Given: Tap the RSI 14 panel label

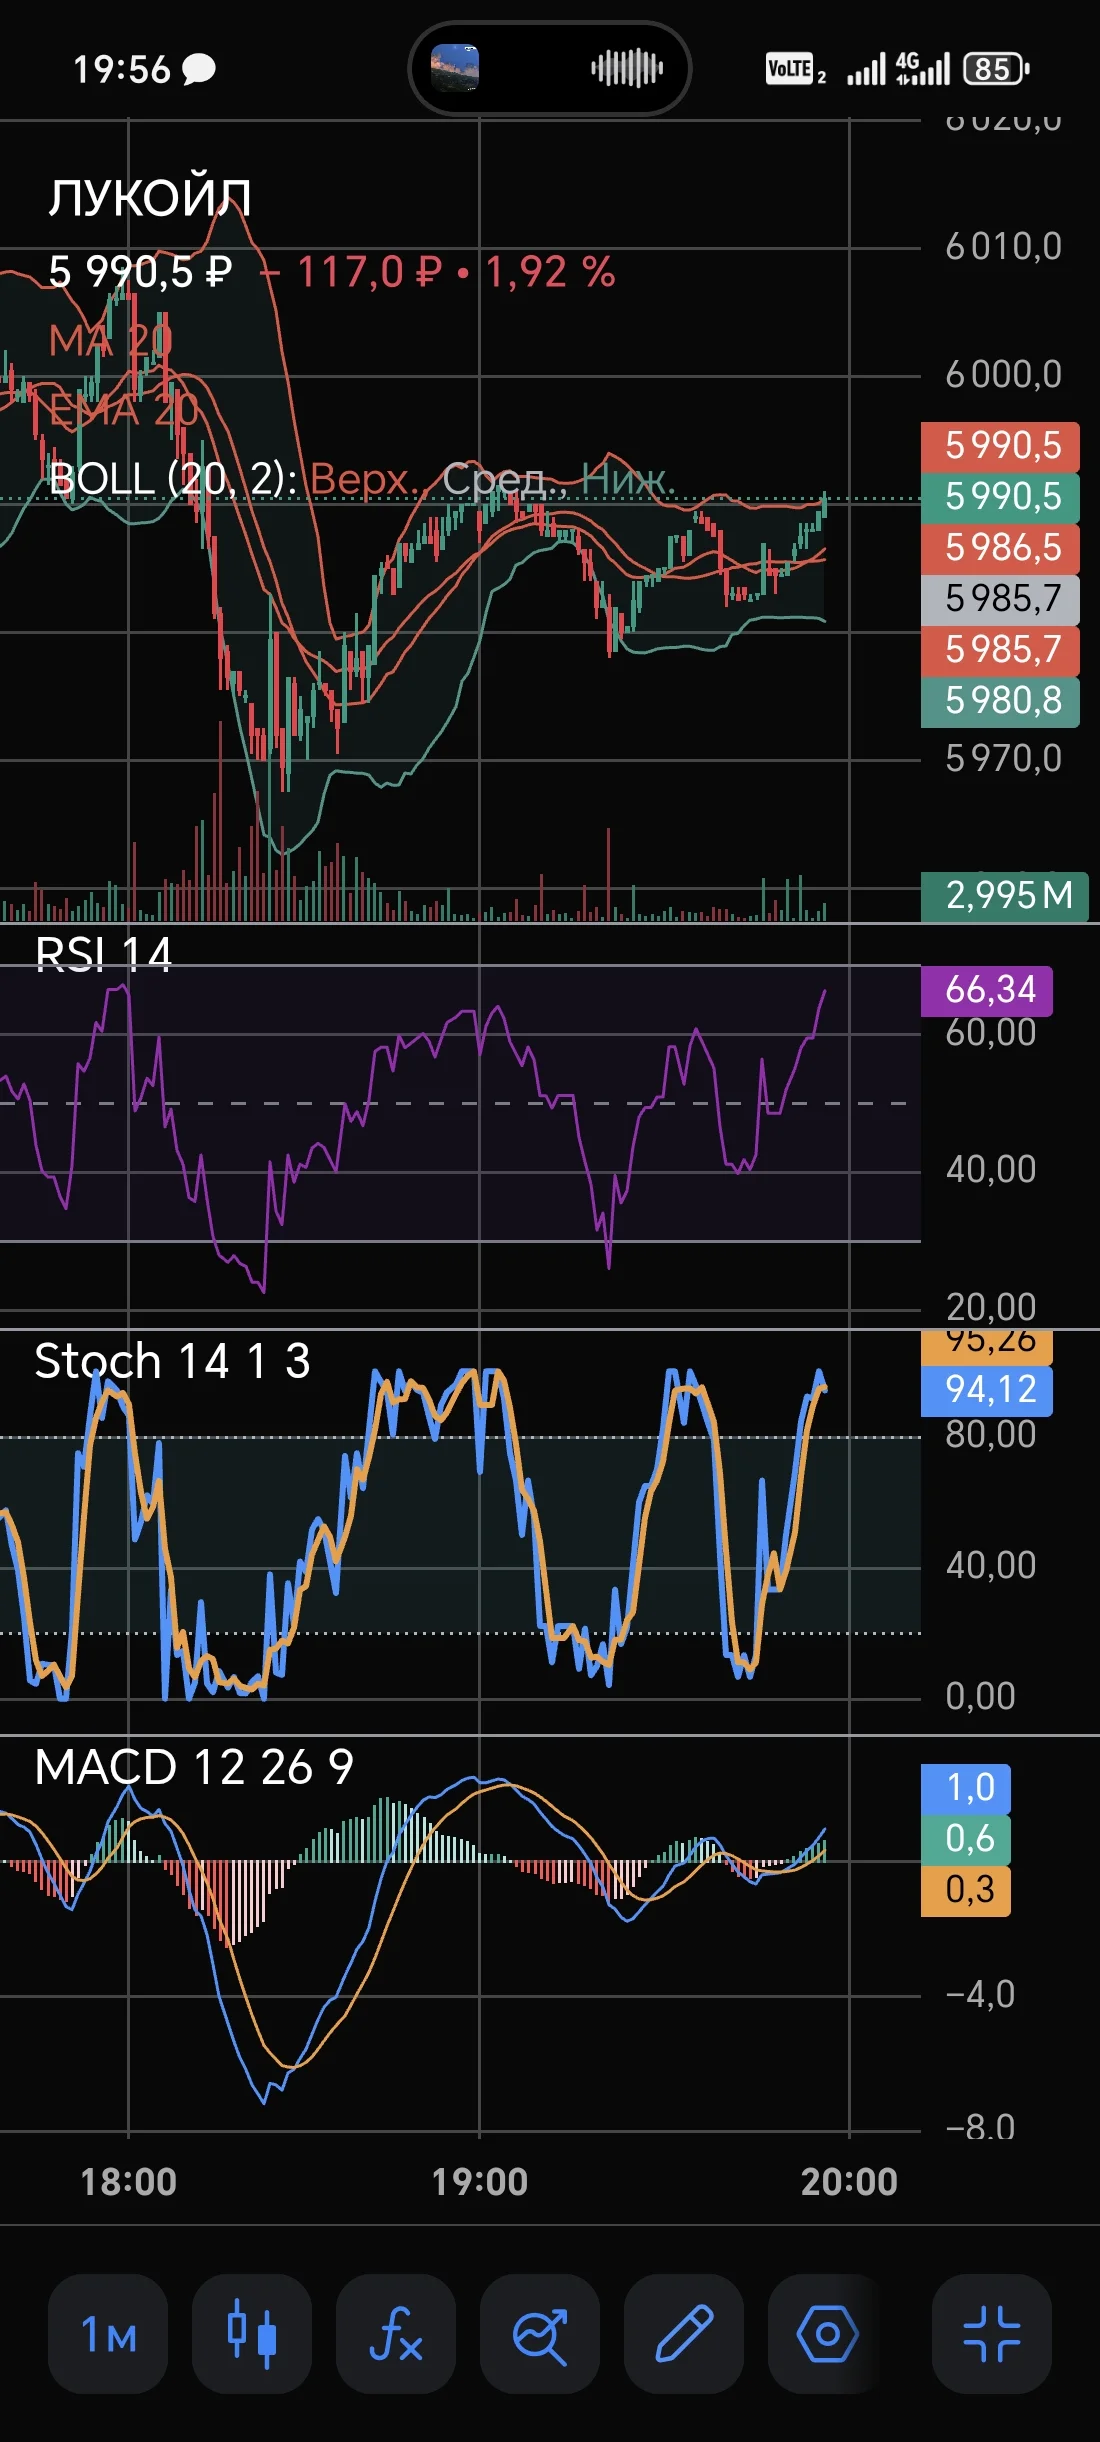Looking at the screenshot, I should pos(103,955).
